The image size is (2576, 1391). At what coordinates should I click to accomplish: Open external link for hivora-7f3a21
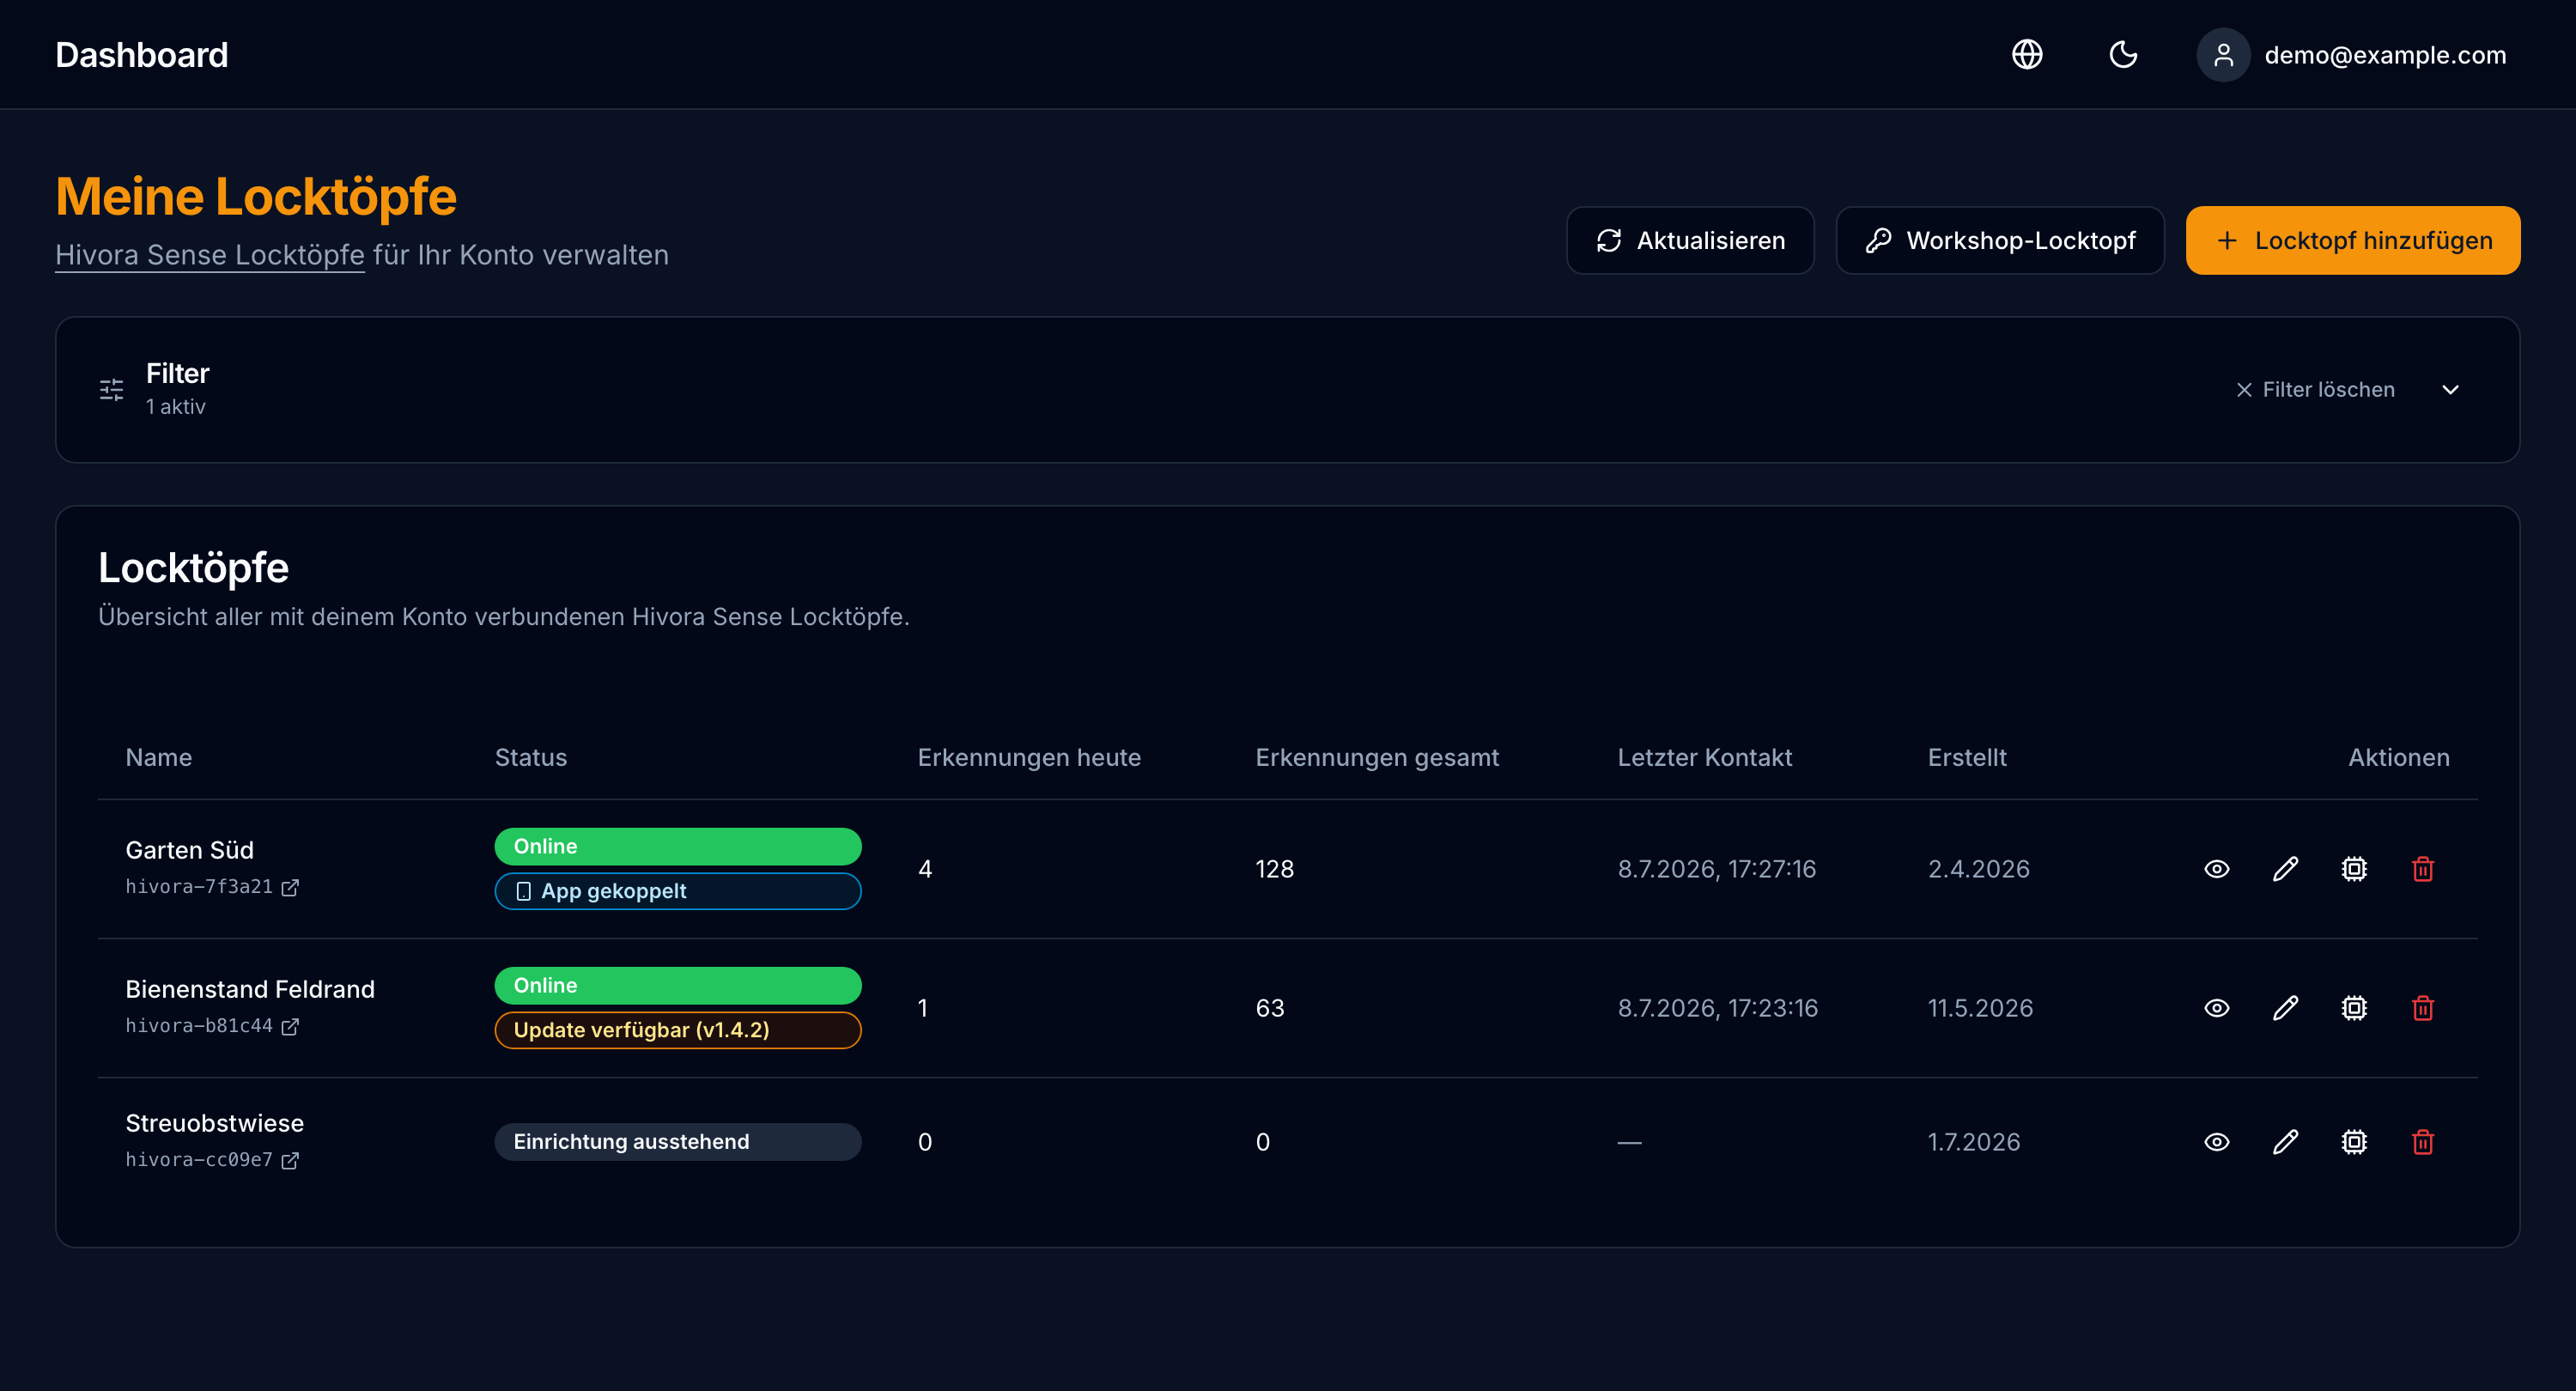point(290,888)
